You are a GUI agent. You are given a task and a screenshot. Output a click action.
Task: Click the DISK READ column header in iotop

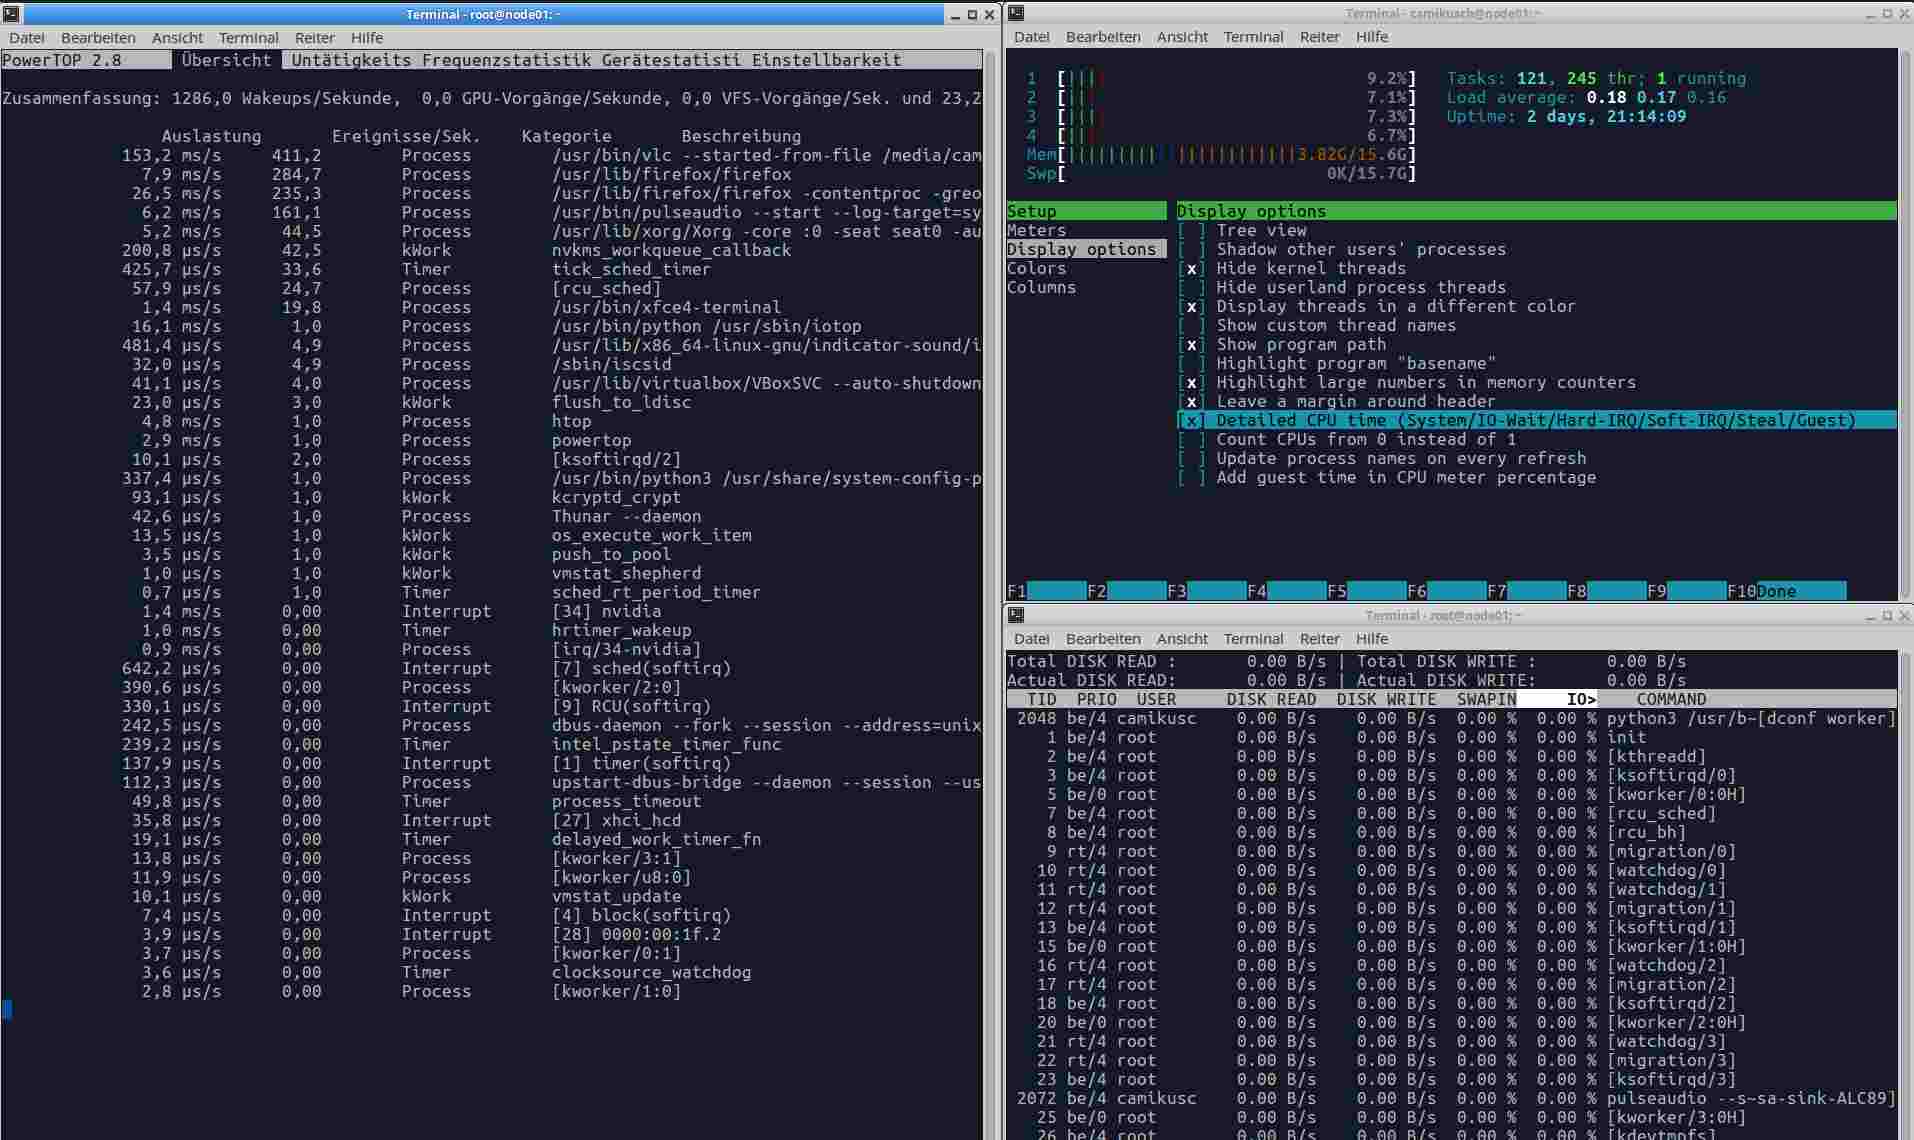pos(1271,699)
